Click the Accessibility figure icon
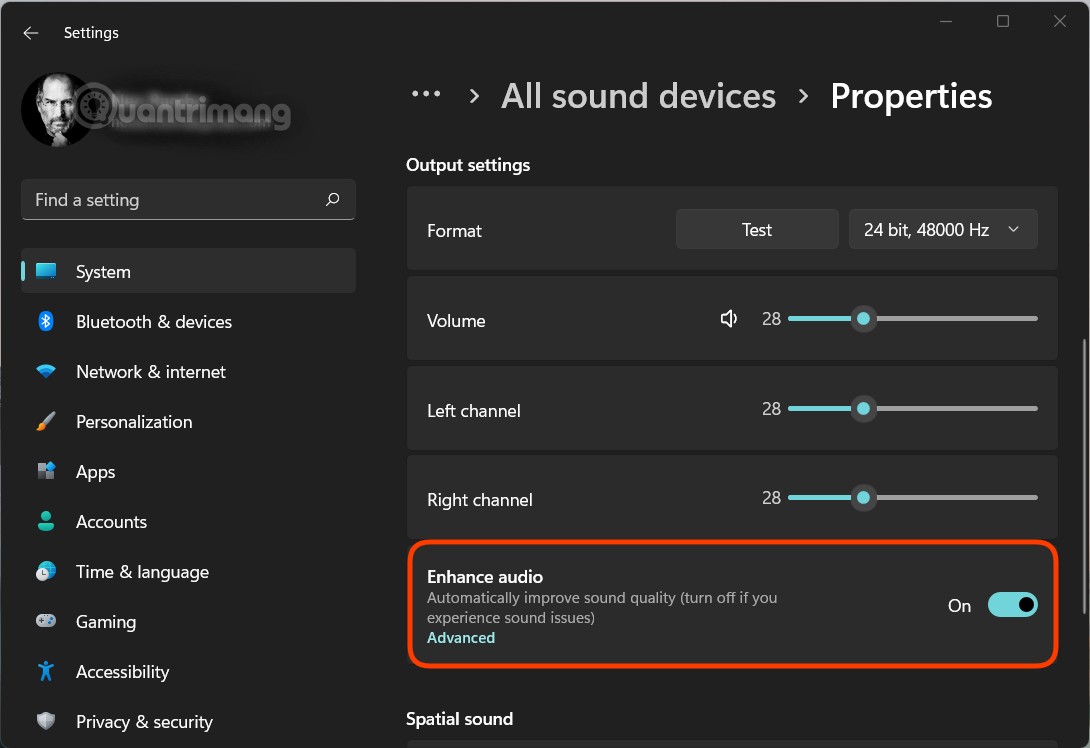 click(46, 671)
